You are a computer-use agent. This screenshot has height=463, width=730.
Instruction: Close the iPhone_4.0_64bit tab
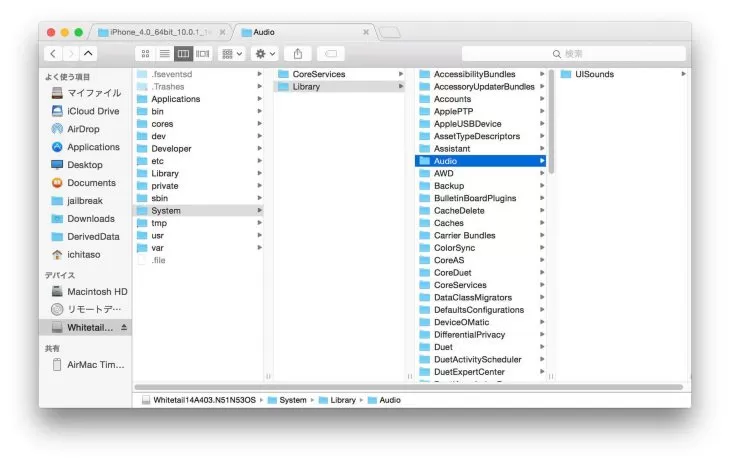tap(222, 32)
